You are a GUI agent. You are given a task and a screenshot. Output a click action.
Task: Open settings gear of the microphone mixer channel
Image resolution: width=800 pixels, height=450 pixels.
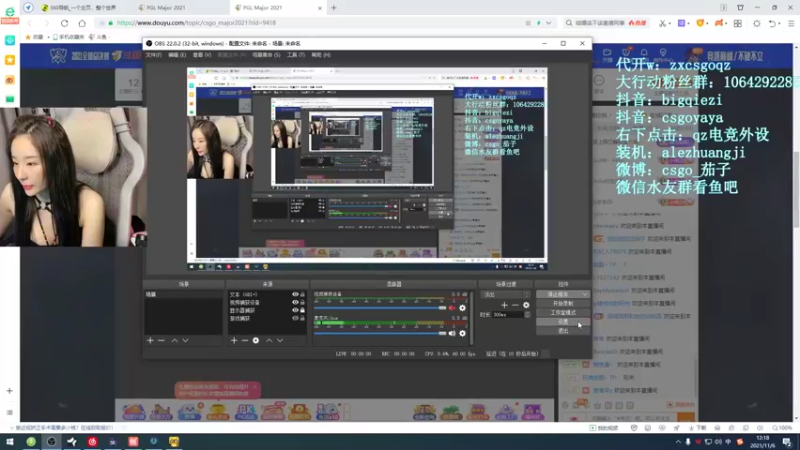(x=462, y=333)
